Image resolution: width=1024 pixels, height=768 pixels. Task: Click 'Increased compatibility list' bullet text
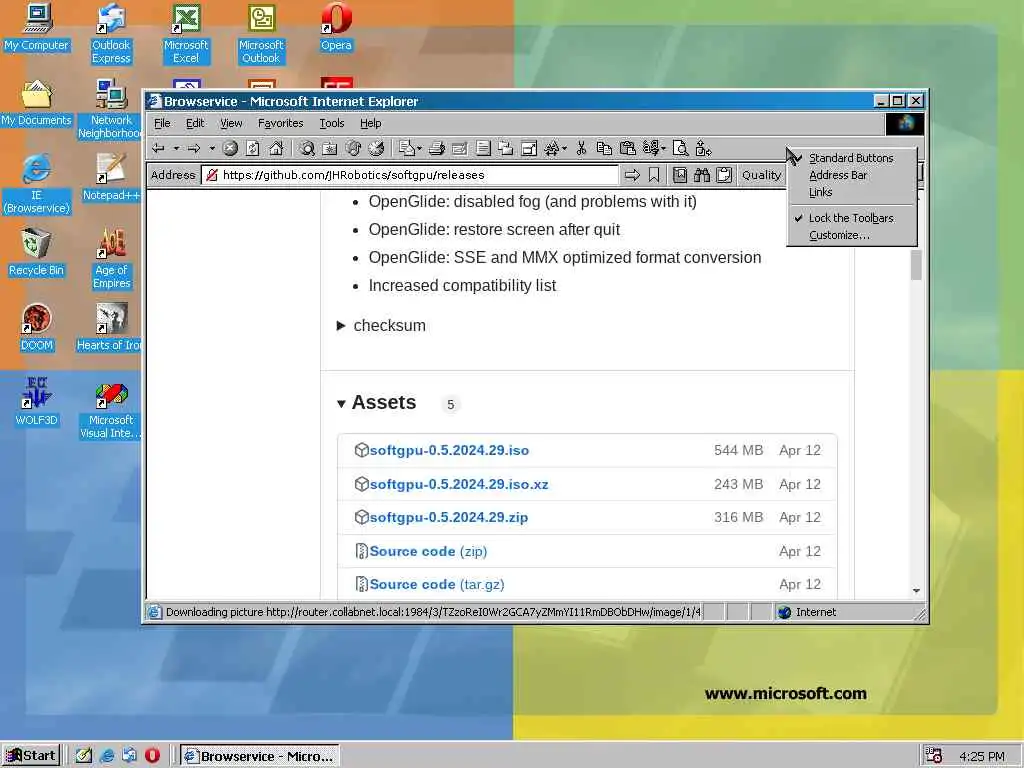point(462,285)
